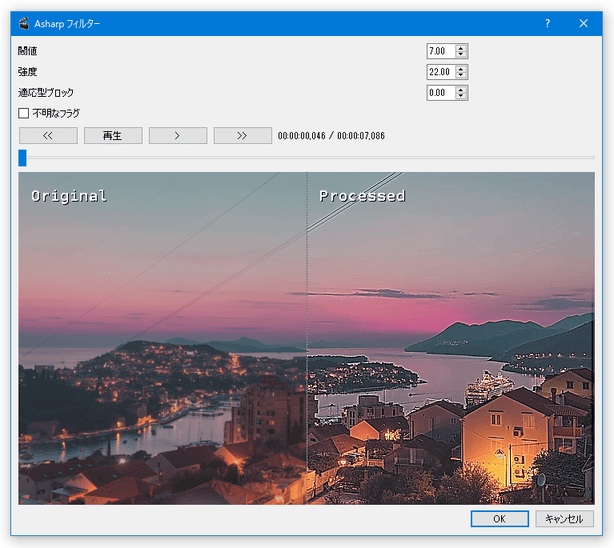
Task: Decrease the 適応型ブロック value with down arrow
Action: (461, 96)
